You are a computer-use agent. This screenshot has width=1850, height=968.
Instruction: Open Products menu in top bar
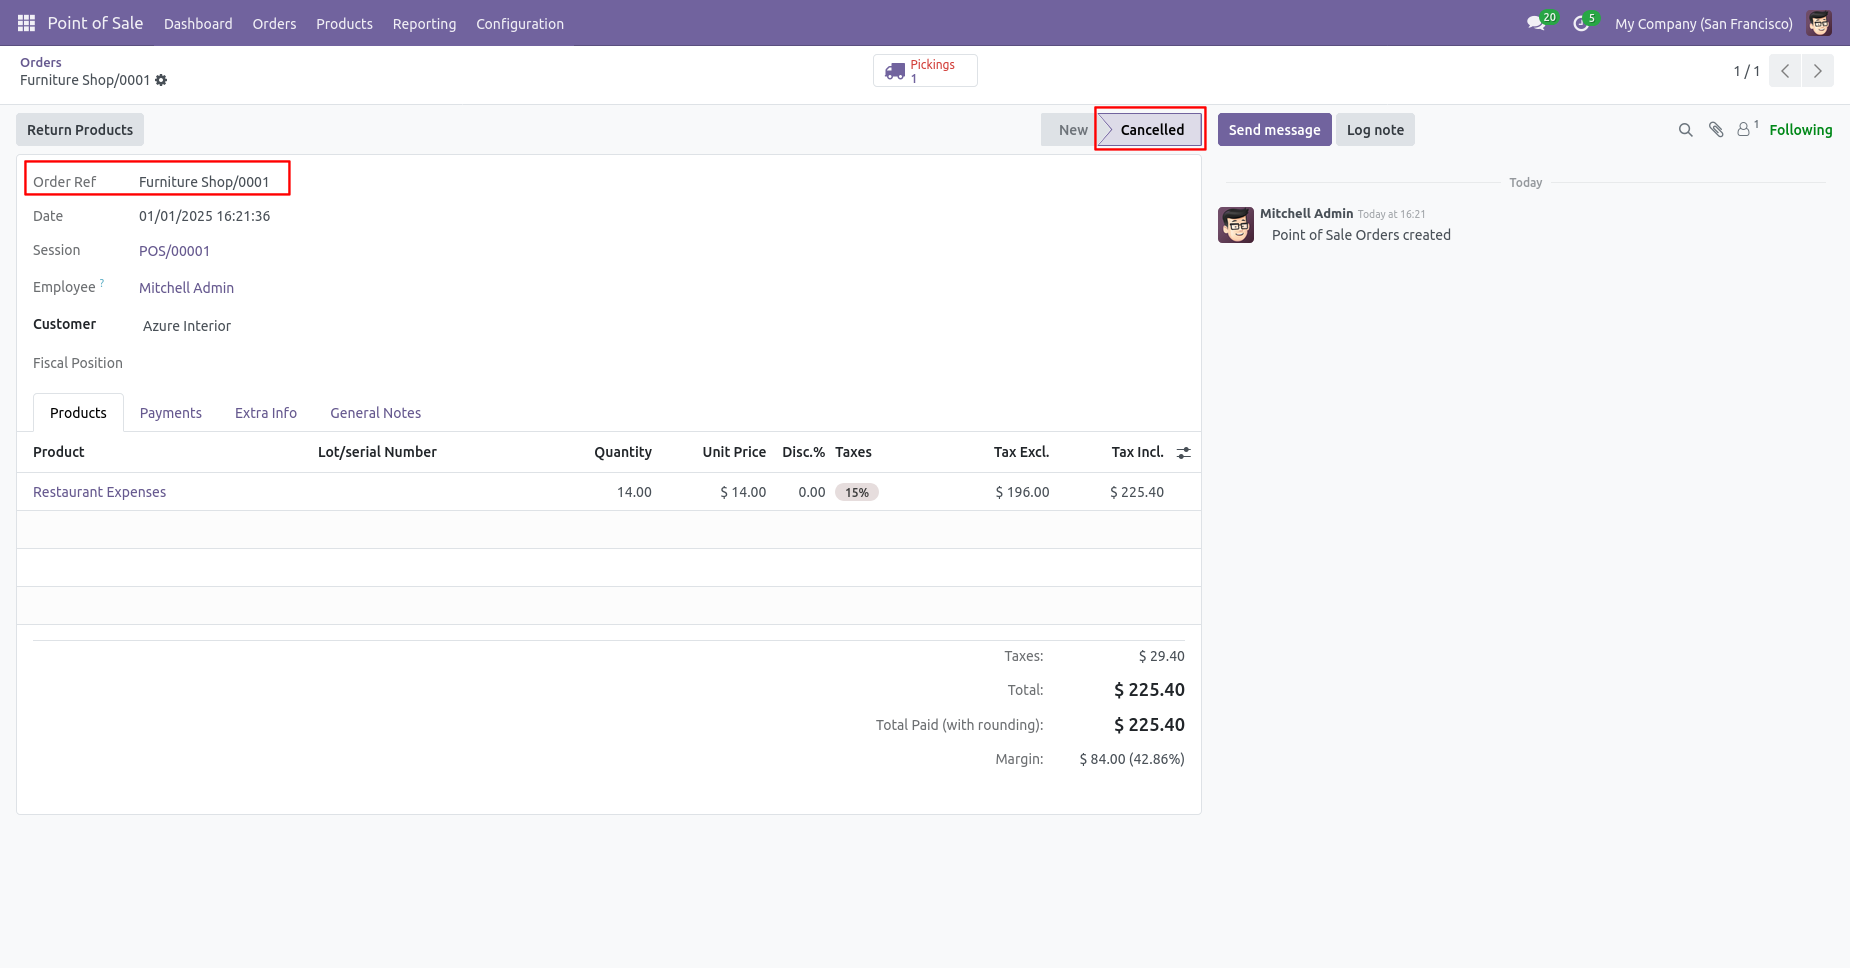(x=344, y=23)
